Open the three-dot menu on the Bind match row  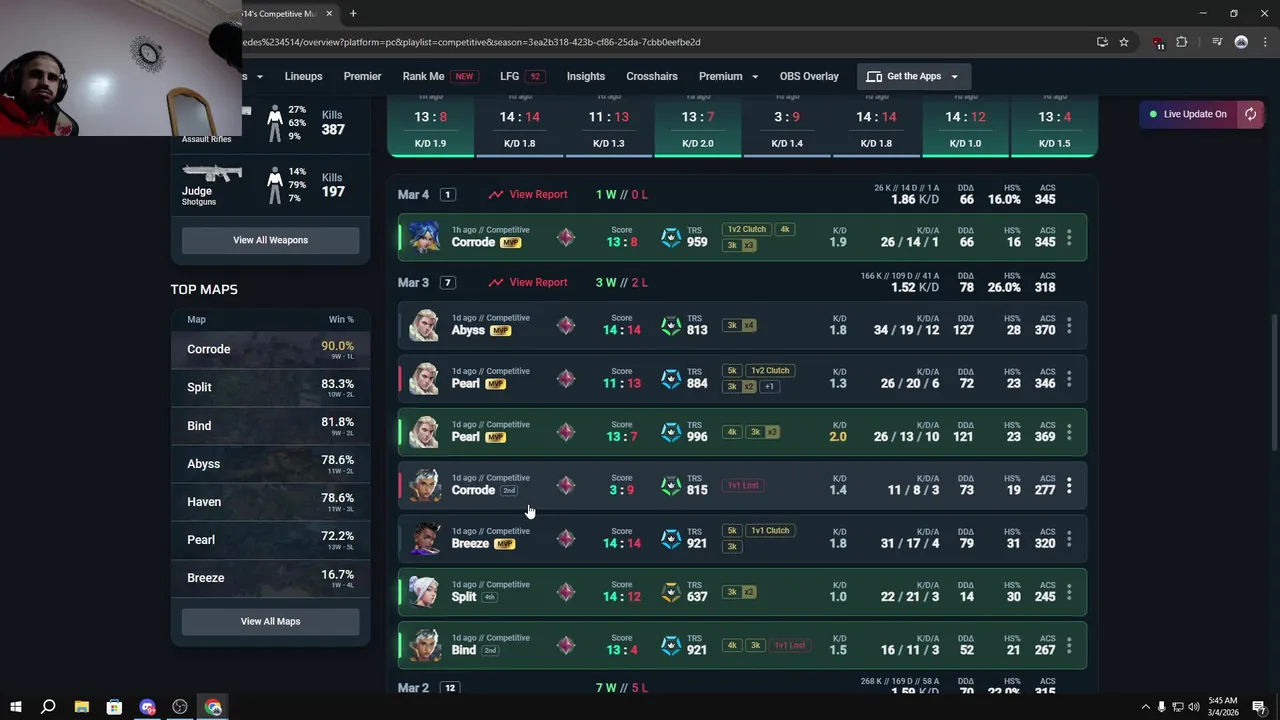pyautogui.click(x=1069, y=645)
